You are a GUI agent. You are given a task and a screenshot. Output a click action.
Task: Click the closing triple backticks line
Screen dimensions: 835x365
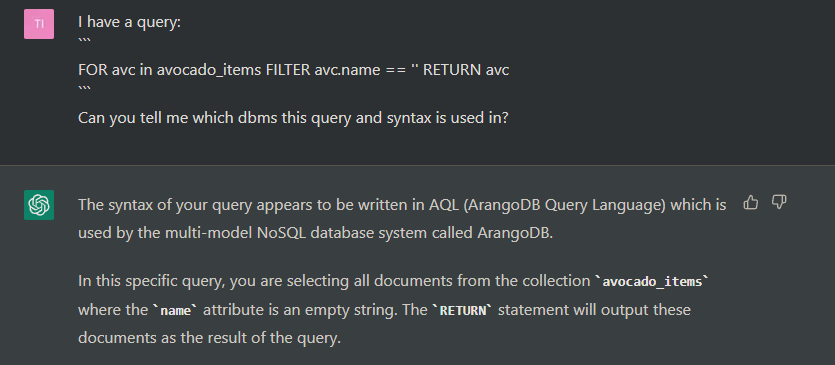[84, 90]
